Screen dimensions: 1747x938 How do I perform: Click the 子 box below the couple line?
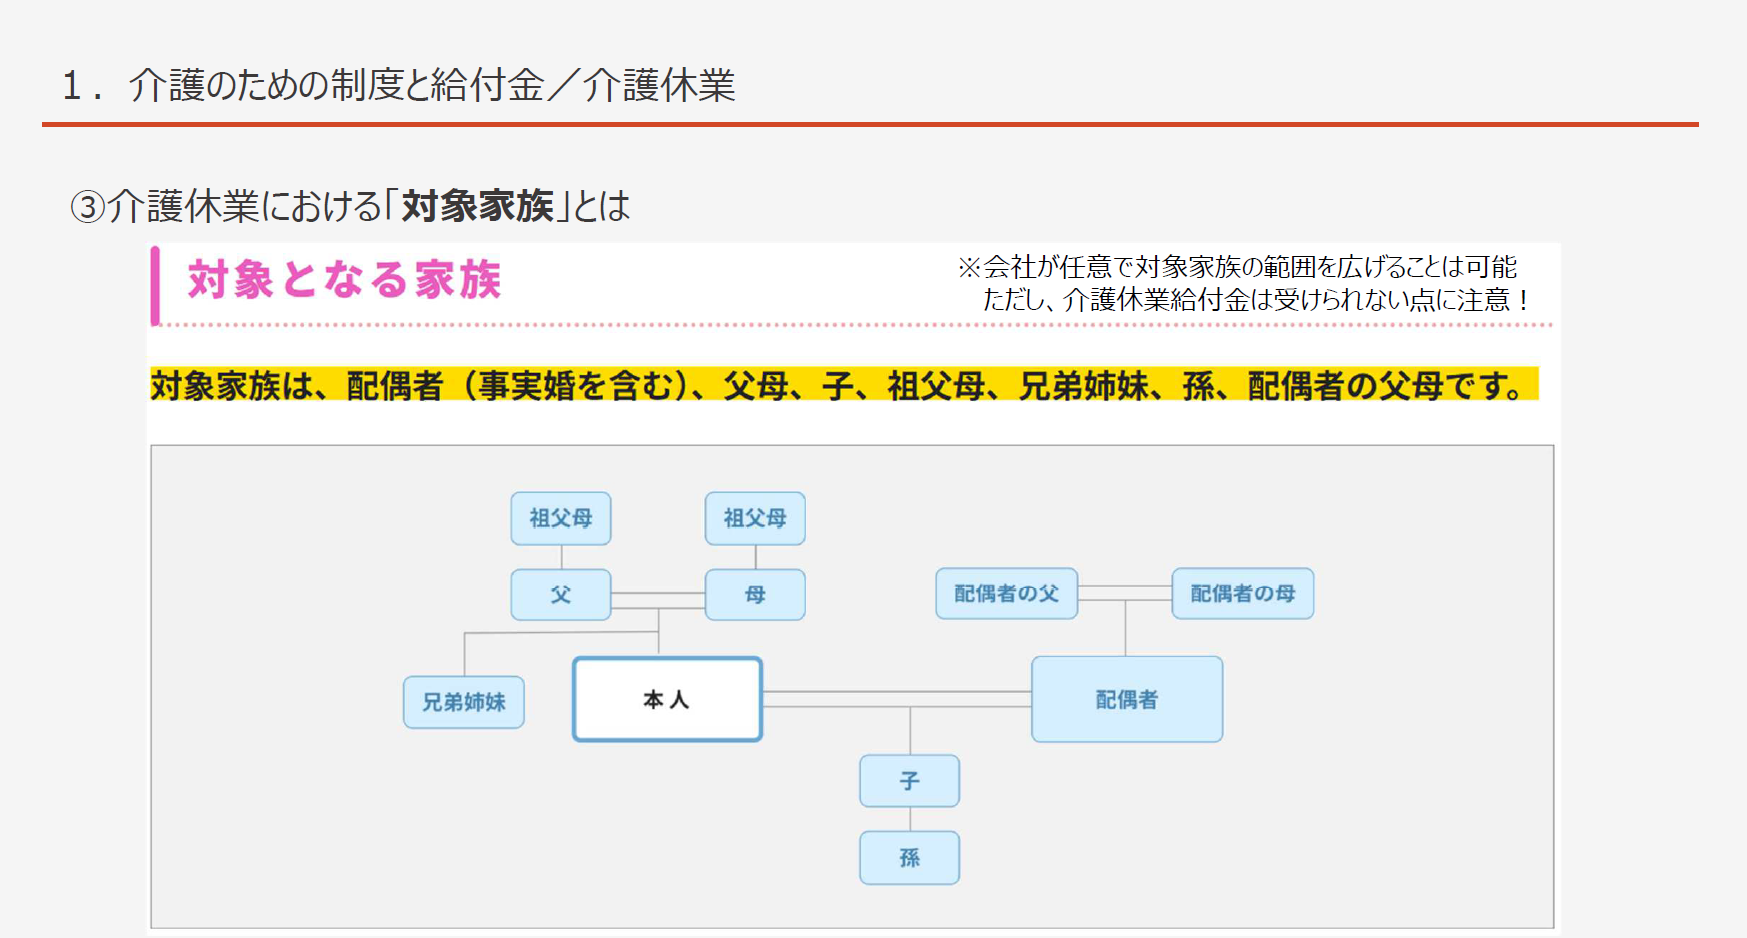pos(909,781)
